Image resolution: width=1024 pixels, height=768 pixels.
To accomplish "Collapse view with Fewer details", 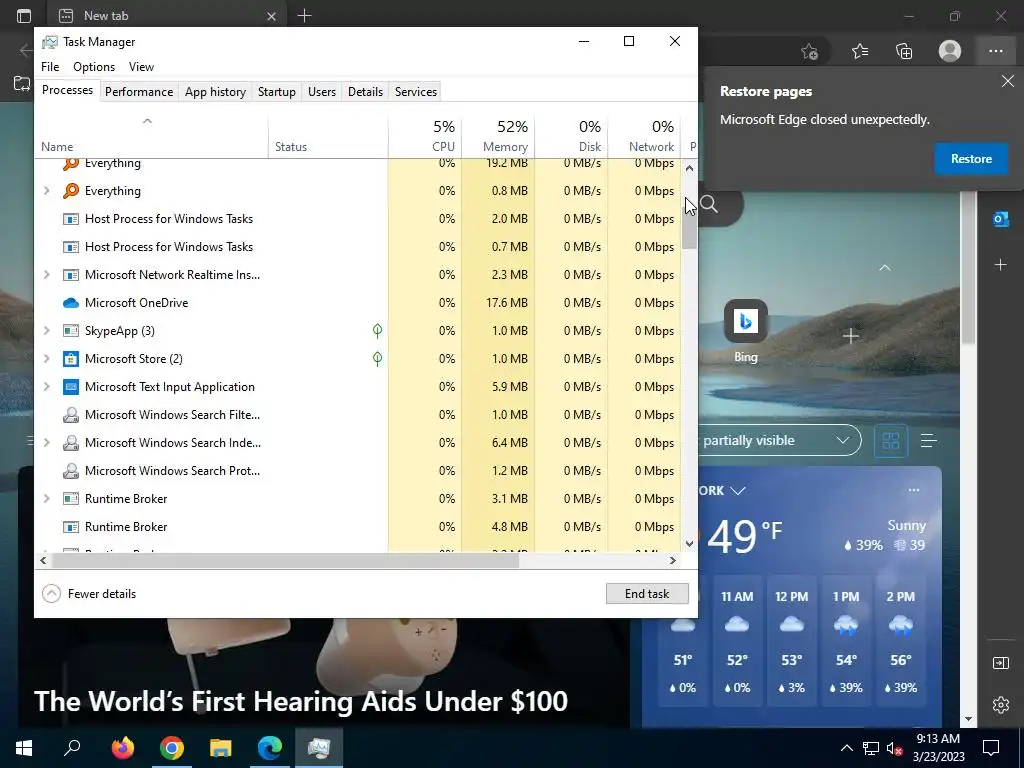I will click(x=89, y=594).
